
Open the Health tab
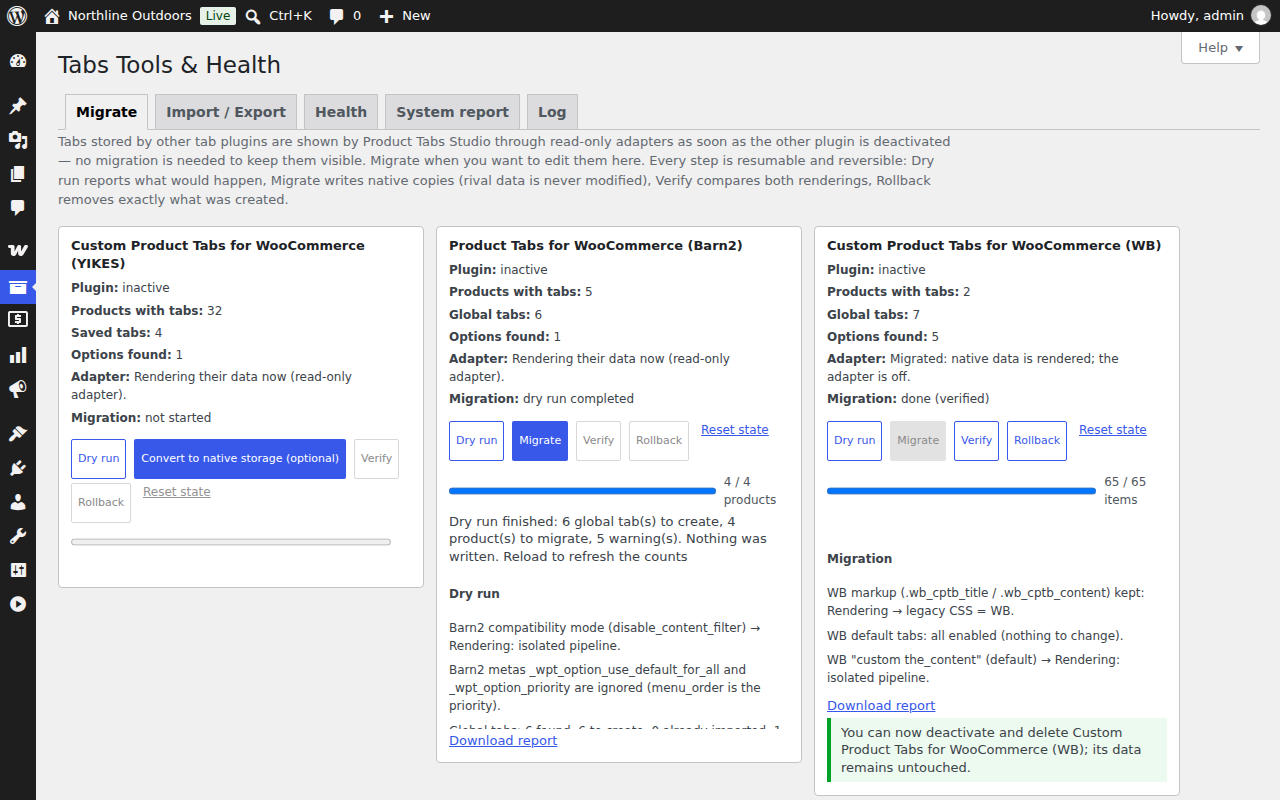click(341, 112)
